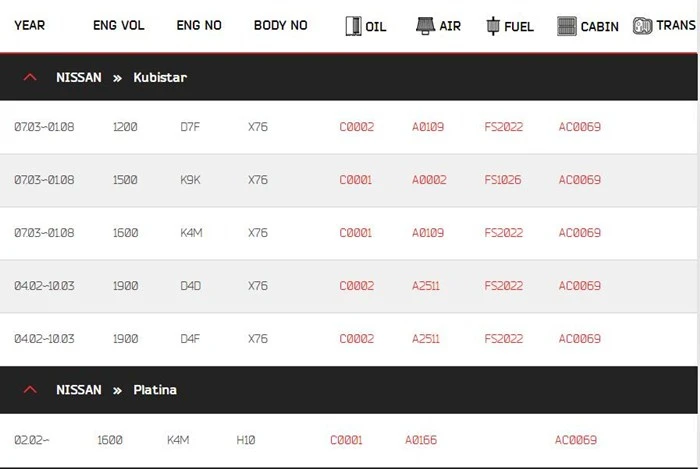Click the ENG VOL column header
The width and height of the screenshot is (700, 469).
pyautogui.click(x=119, y=25)
